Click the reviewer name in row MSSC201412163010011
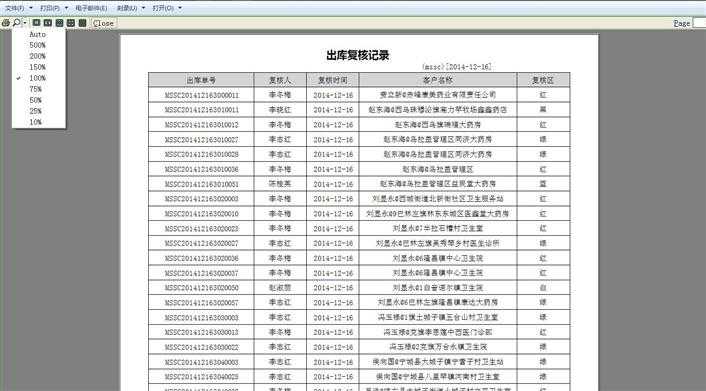 point(280,110)
